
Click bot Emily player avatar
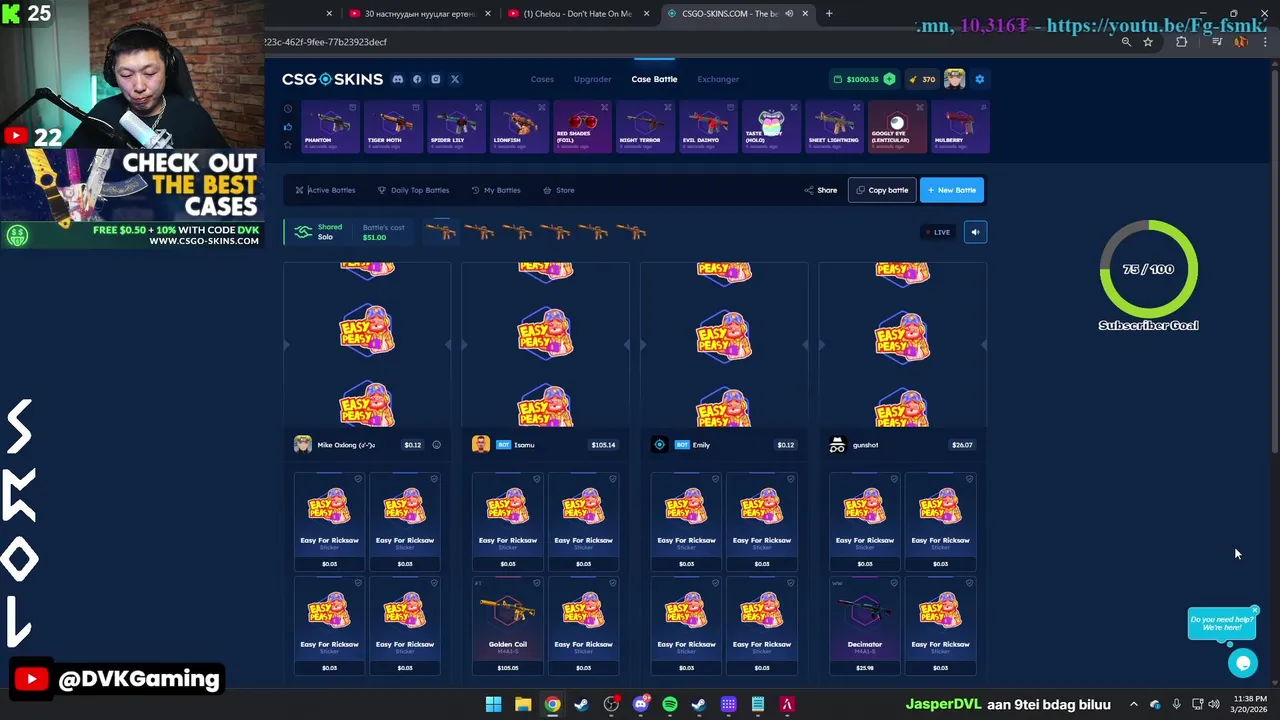(659, 445)
